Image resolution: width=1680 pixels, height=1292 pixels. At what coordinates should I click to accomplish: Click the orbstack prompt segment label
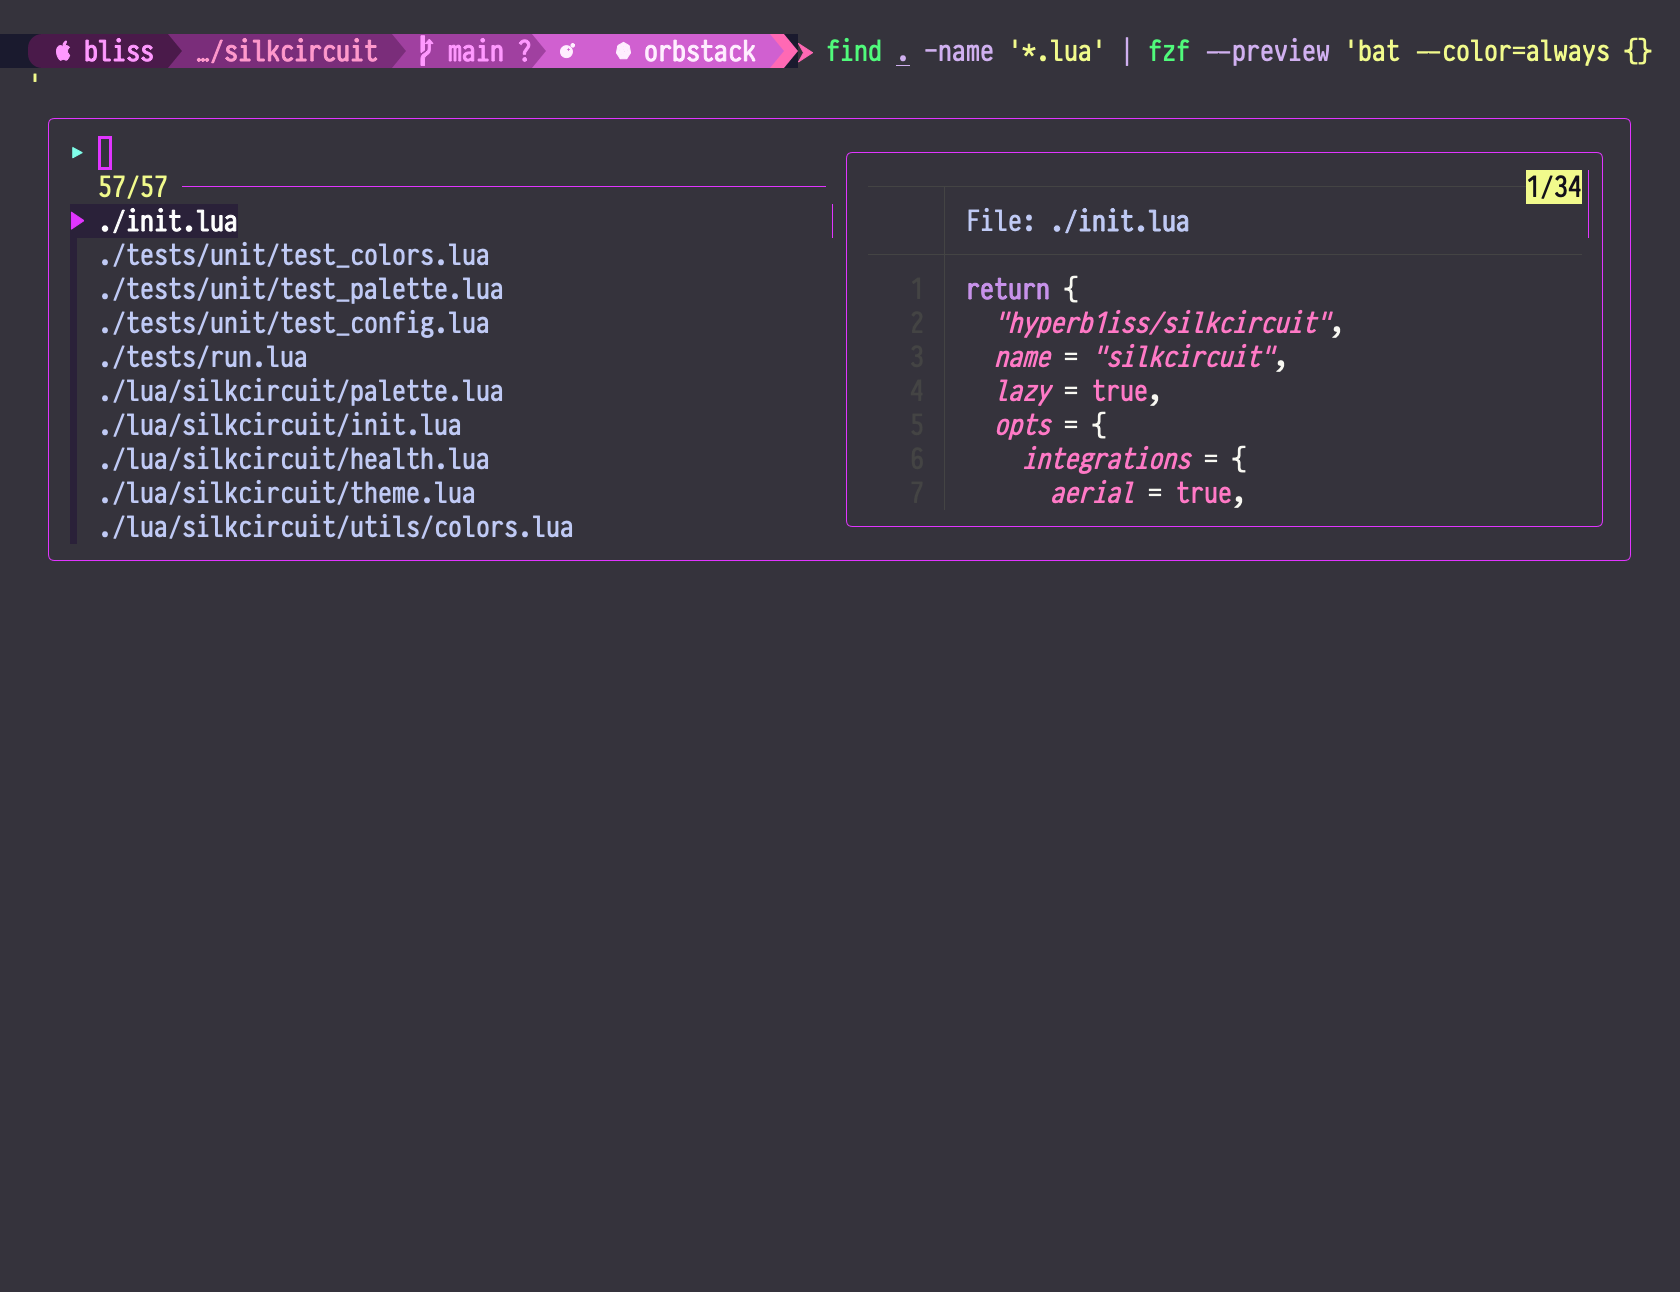pos(699,51)
